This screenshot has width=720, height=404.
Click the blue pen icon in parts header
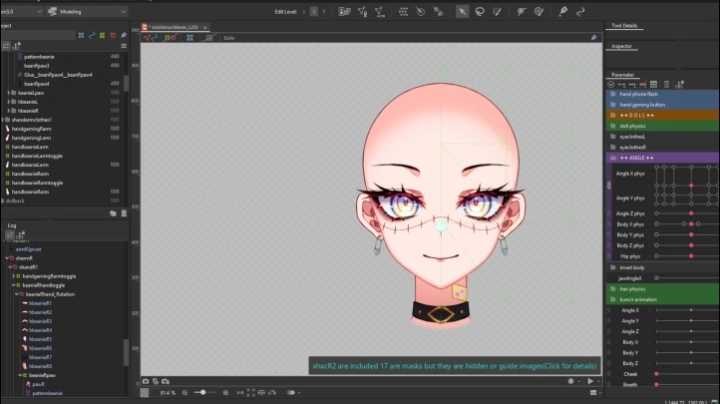(124, 35)
